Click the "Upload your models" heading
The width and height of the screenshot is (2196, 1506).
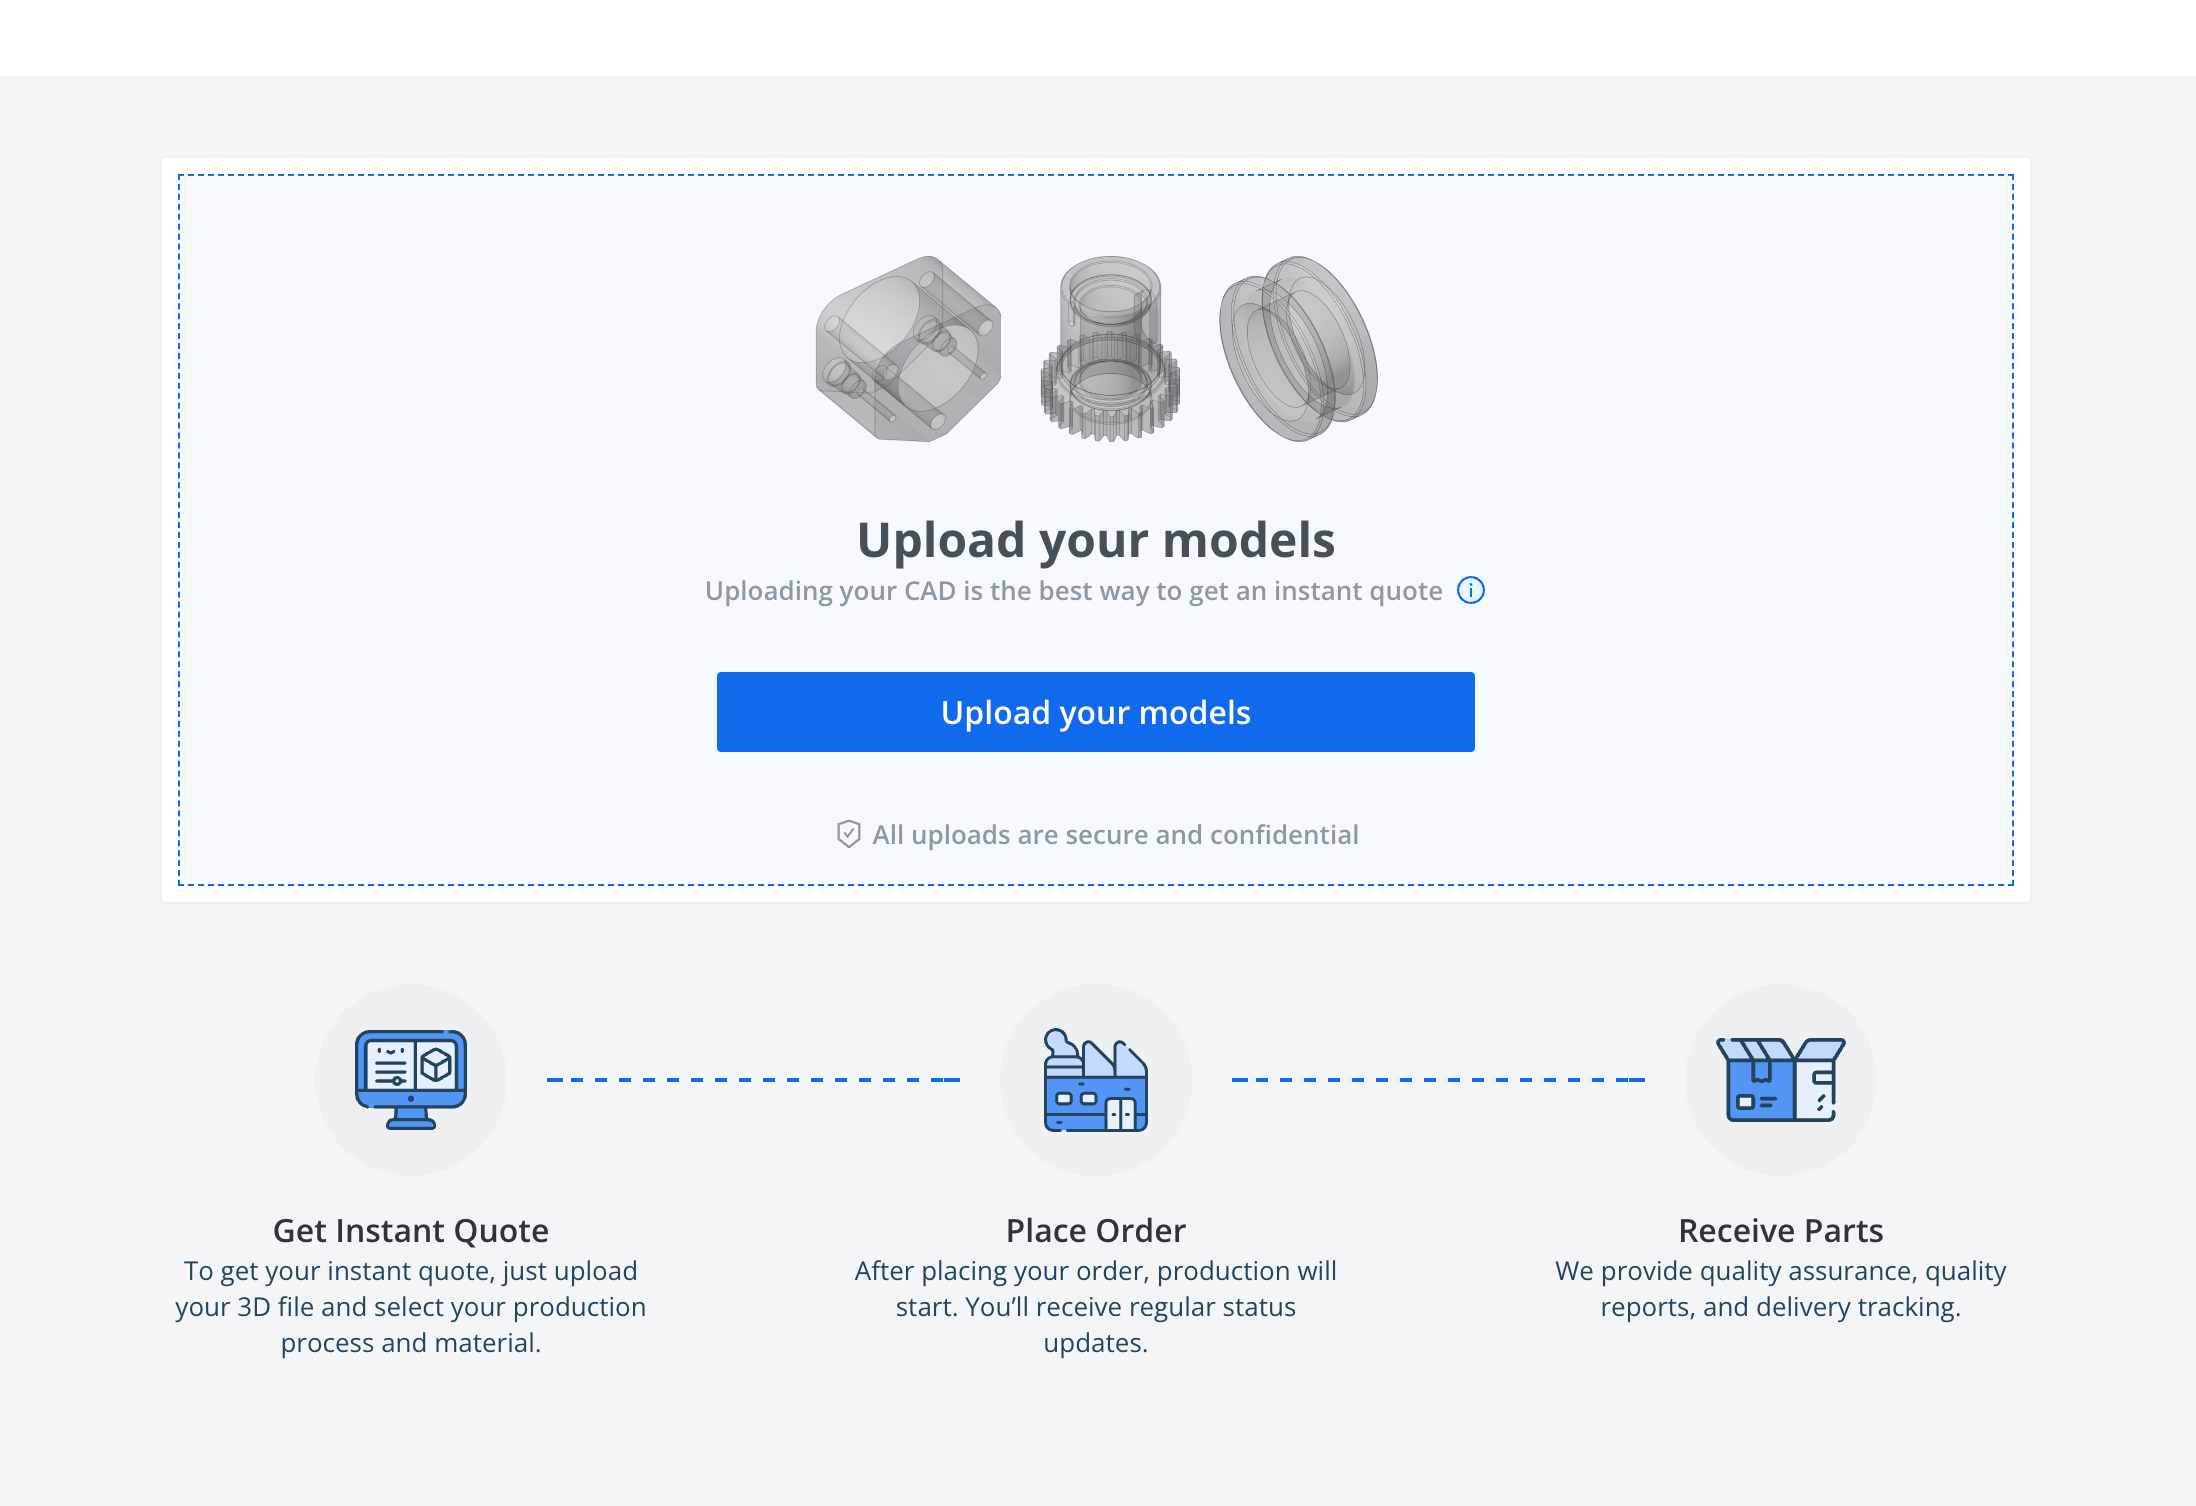(x=1096, y=540)
